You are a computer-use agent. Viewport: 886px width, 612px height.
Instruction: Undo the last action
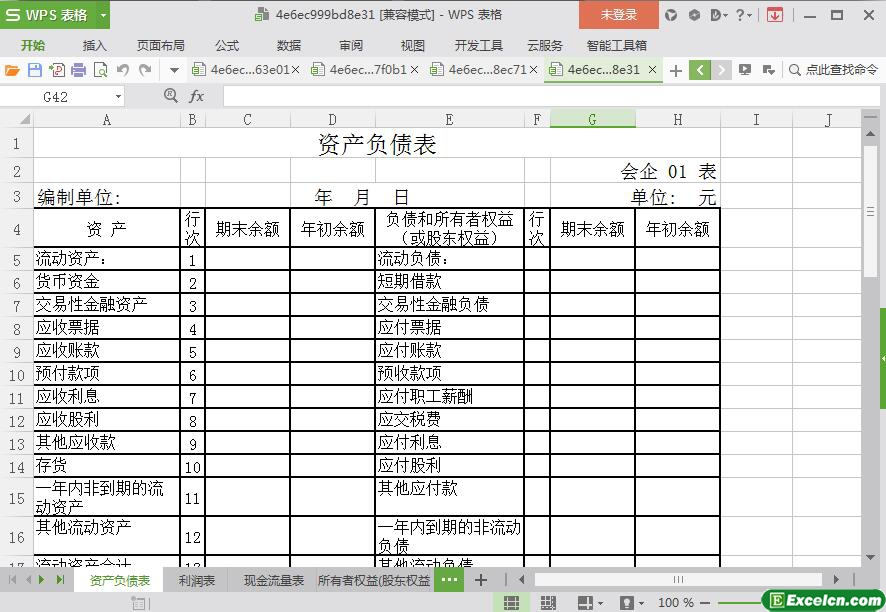point(123,70)
